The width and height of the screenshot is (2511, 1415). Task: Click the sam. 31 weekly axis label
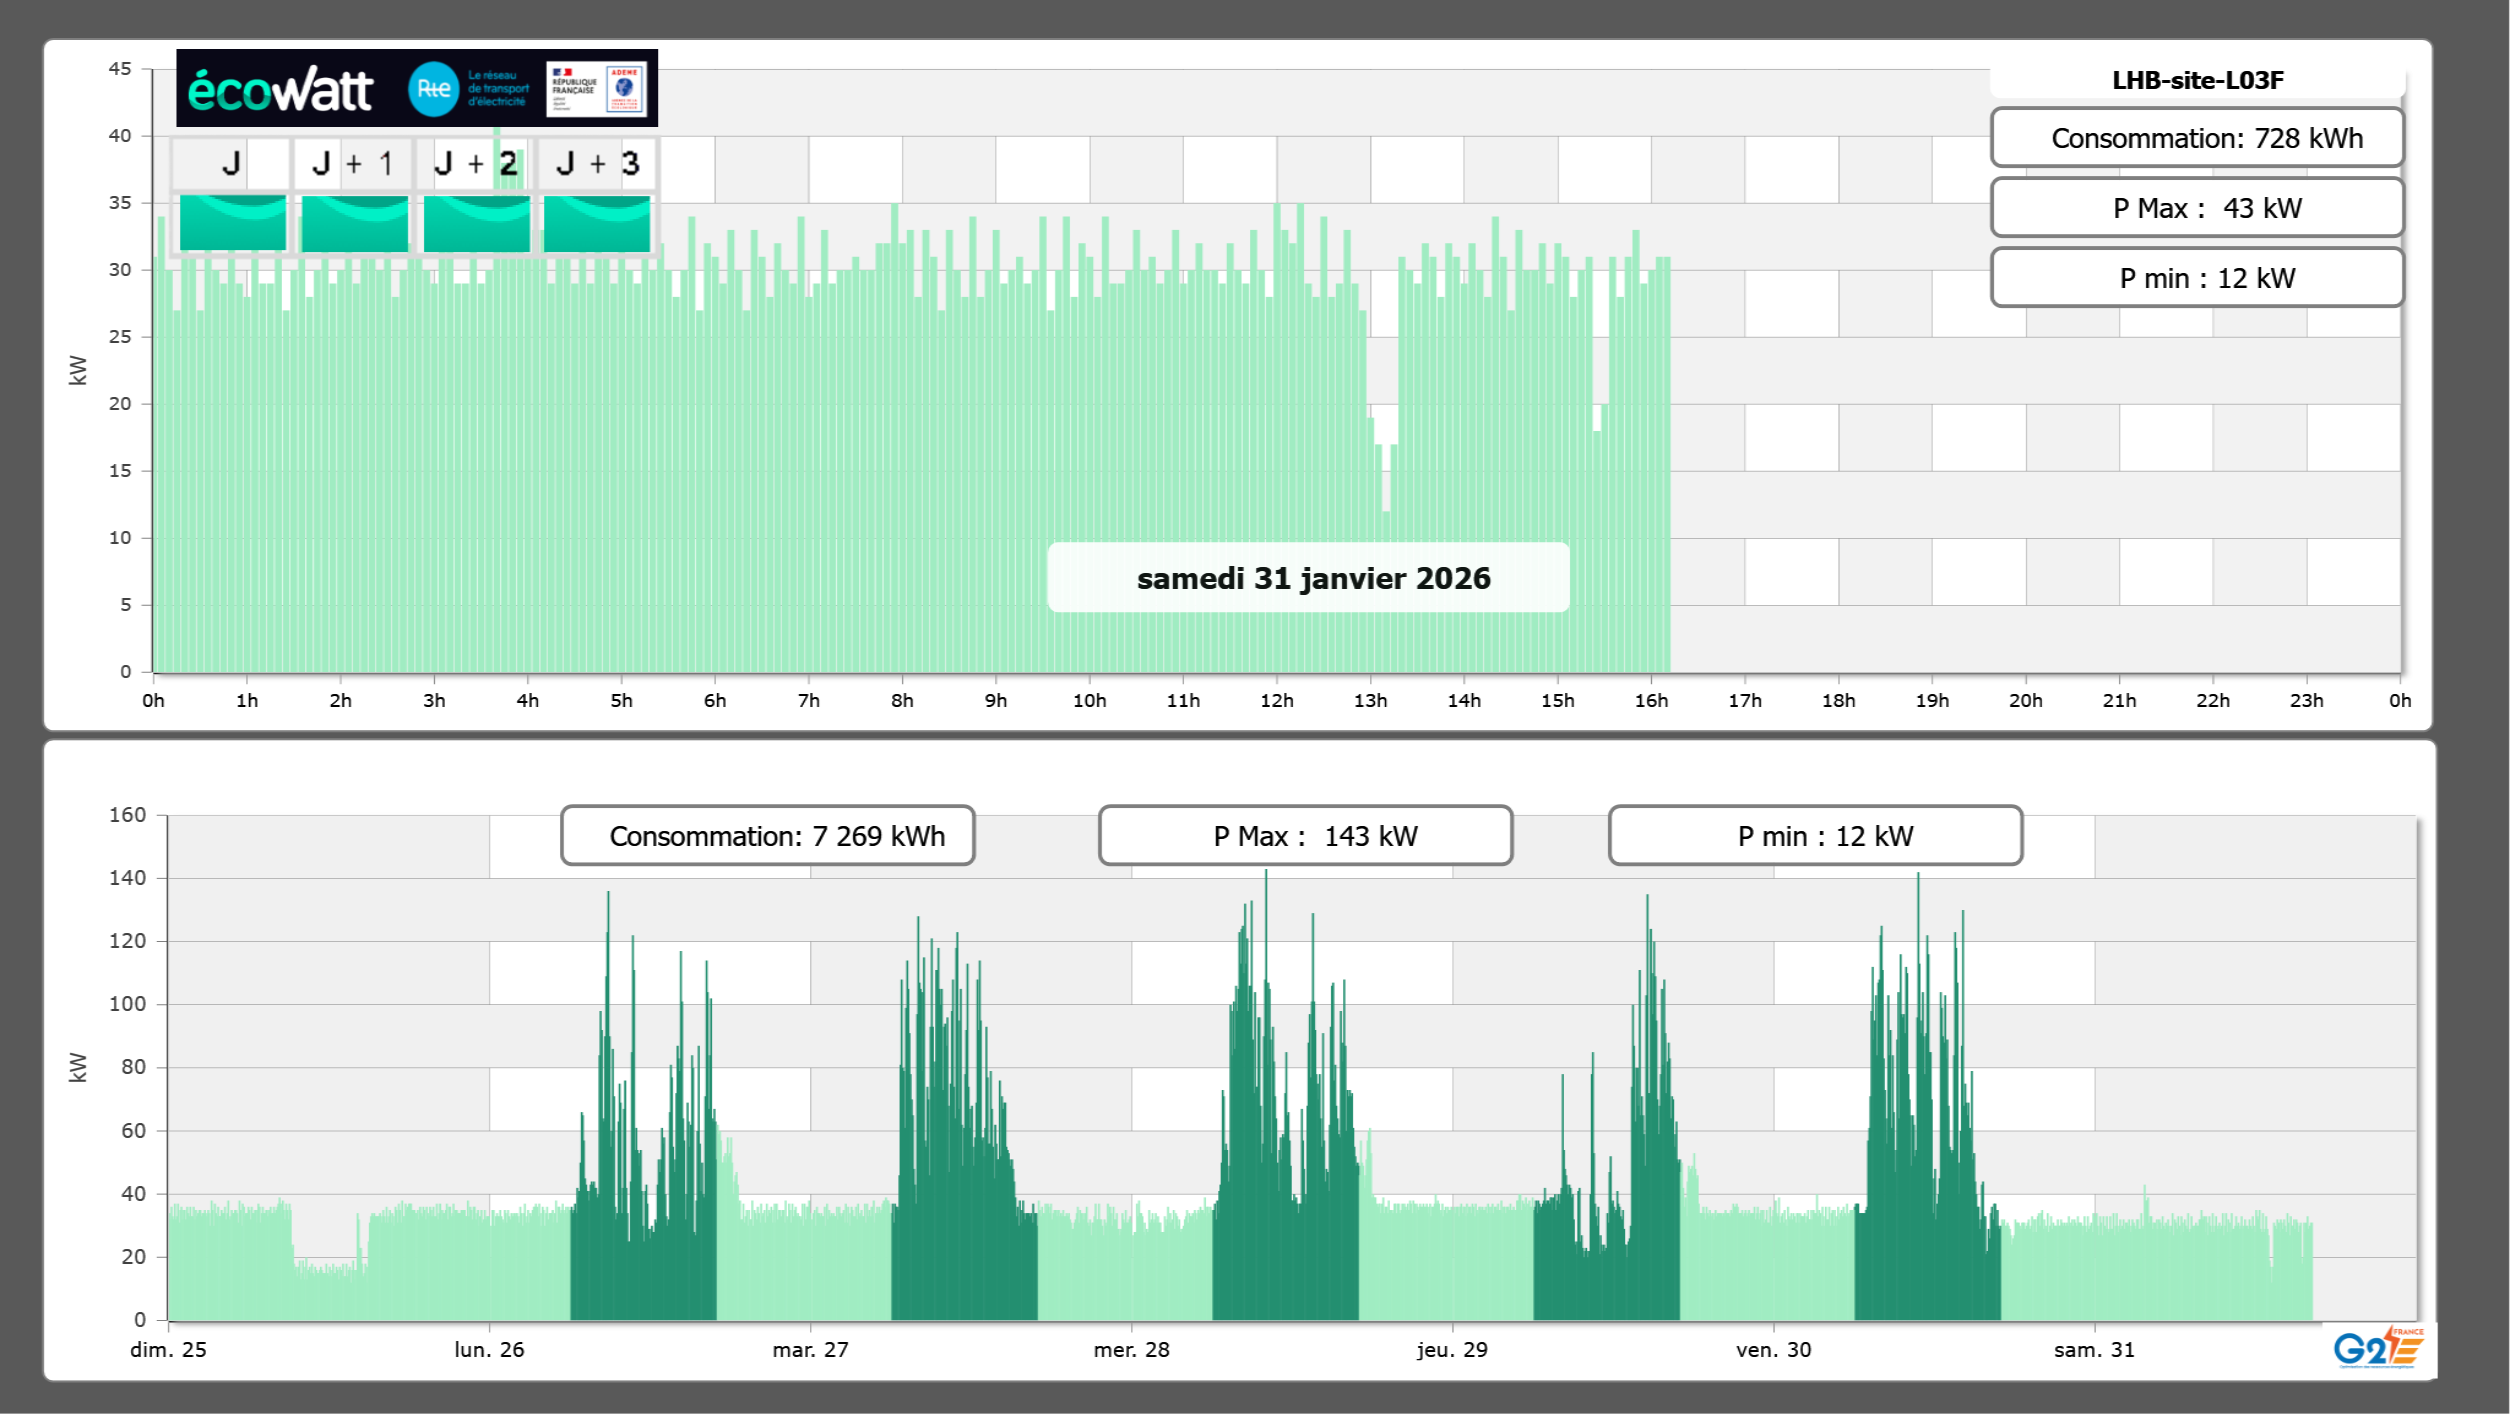point(2093,1349)
